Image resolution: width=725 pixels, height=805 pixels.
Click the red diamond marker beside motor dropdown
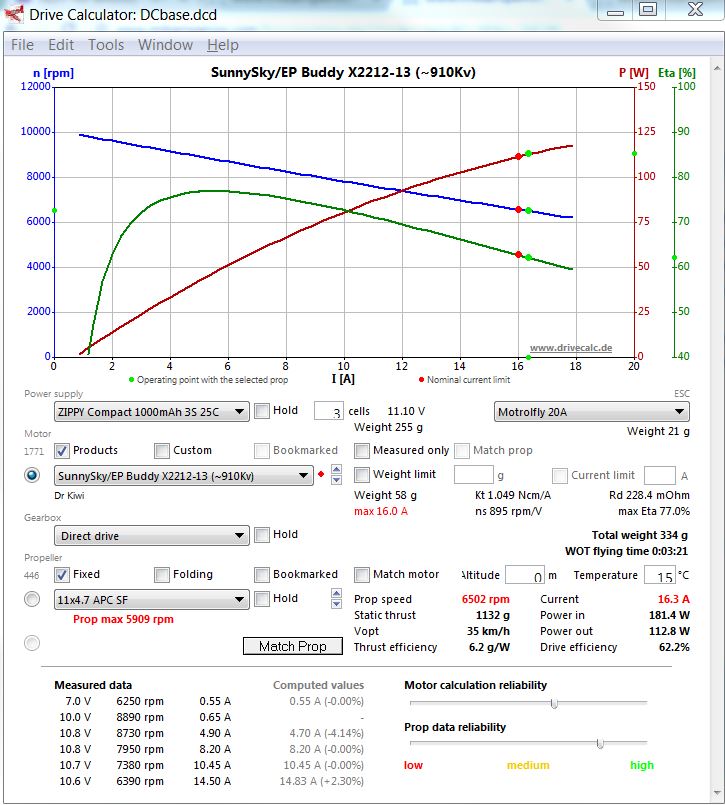pos(321,475)
